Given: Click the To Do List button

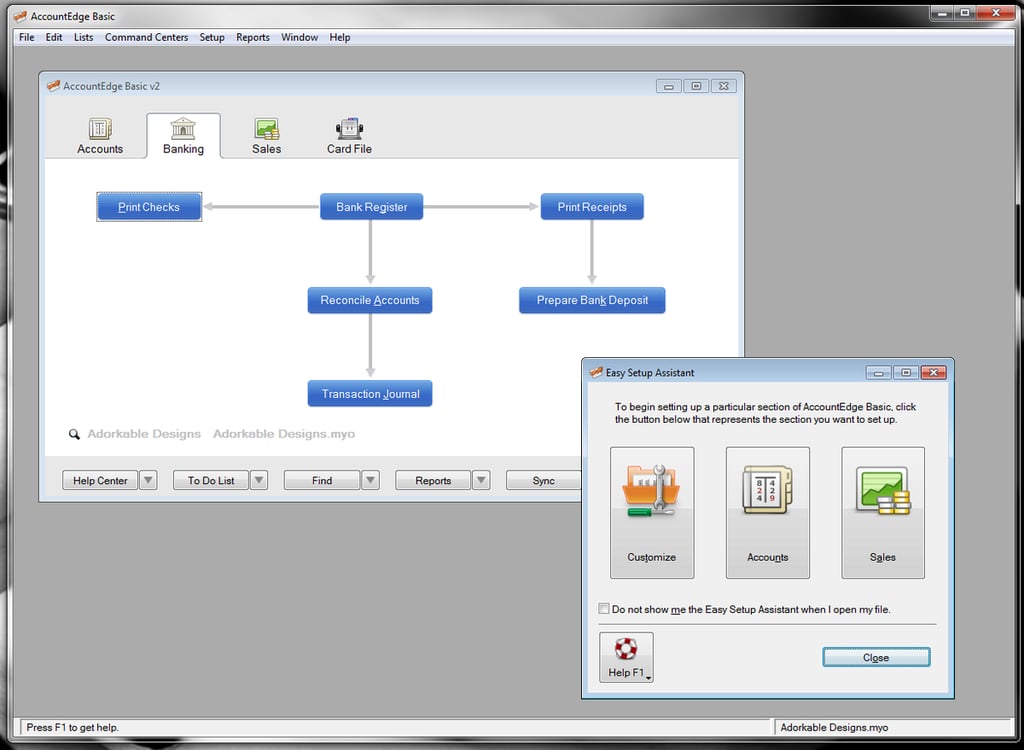Looking at the screenshot, I should click(211, 480).
